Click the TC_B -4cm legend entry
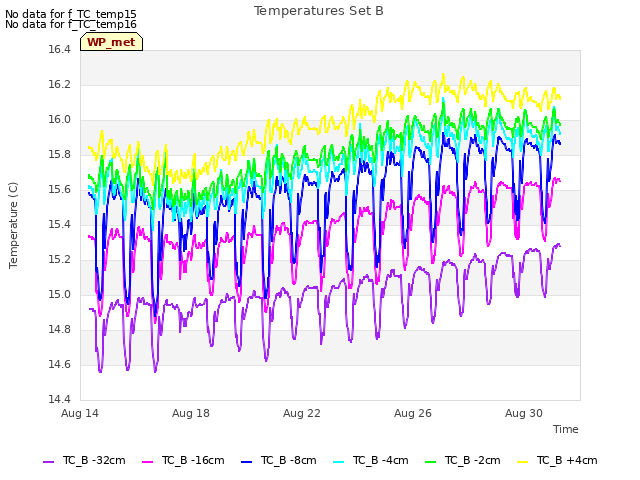Image resolution: width=640 pixels, height=480 pixels. pos(371,461)
